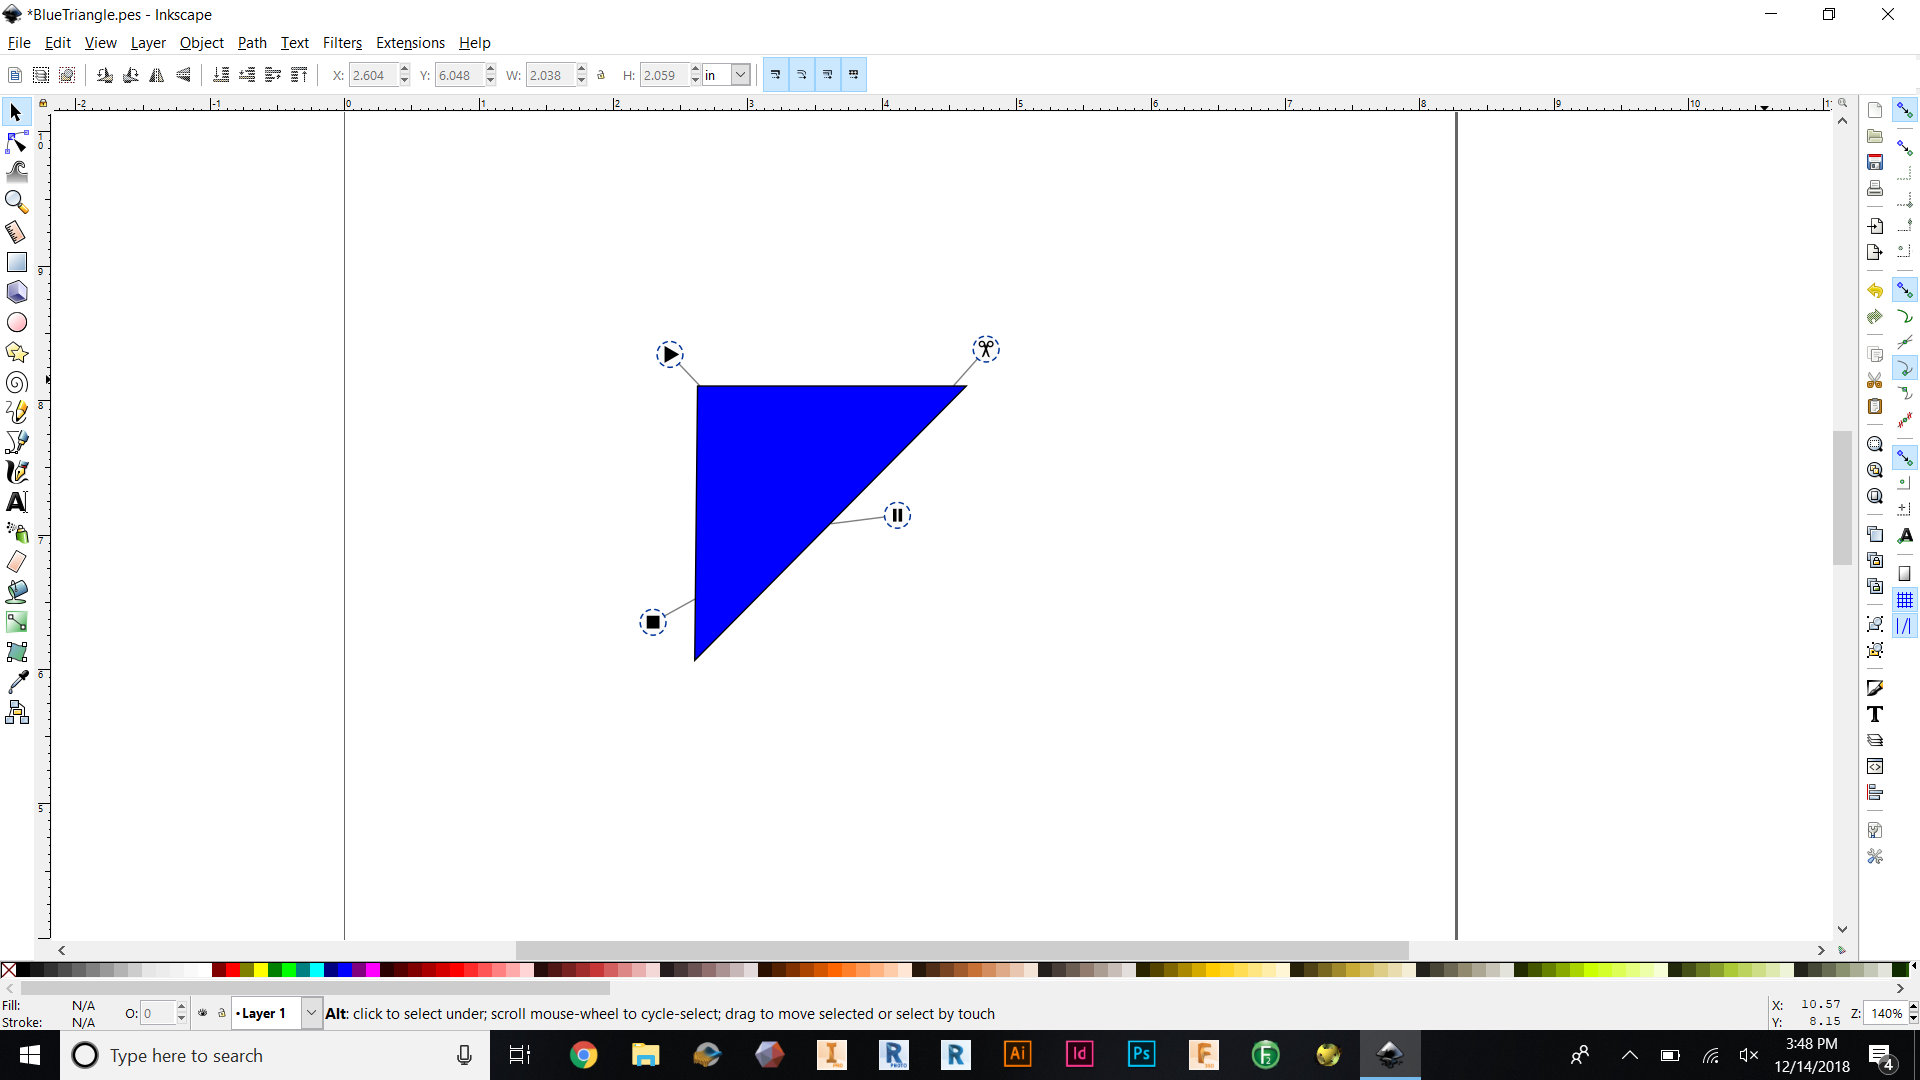Screen dimensions: 1920x1080
Task: Open the units dropdown showing in
Action: [740, 75]
